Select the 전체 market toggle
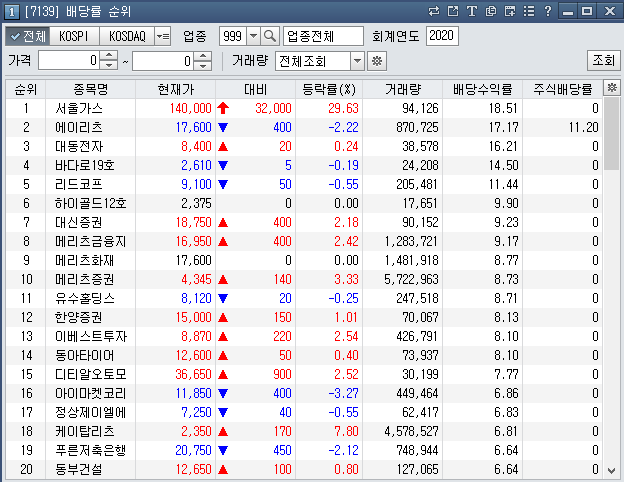624x482 pixels. click(27, 36)
